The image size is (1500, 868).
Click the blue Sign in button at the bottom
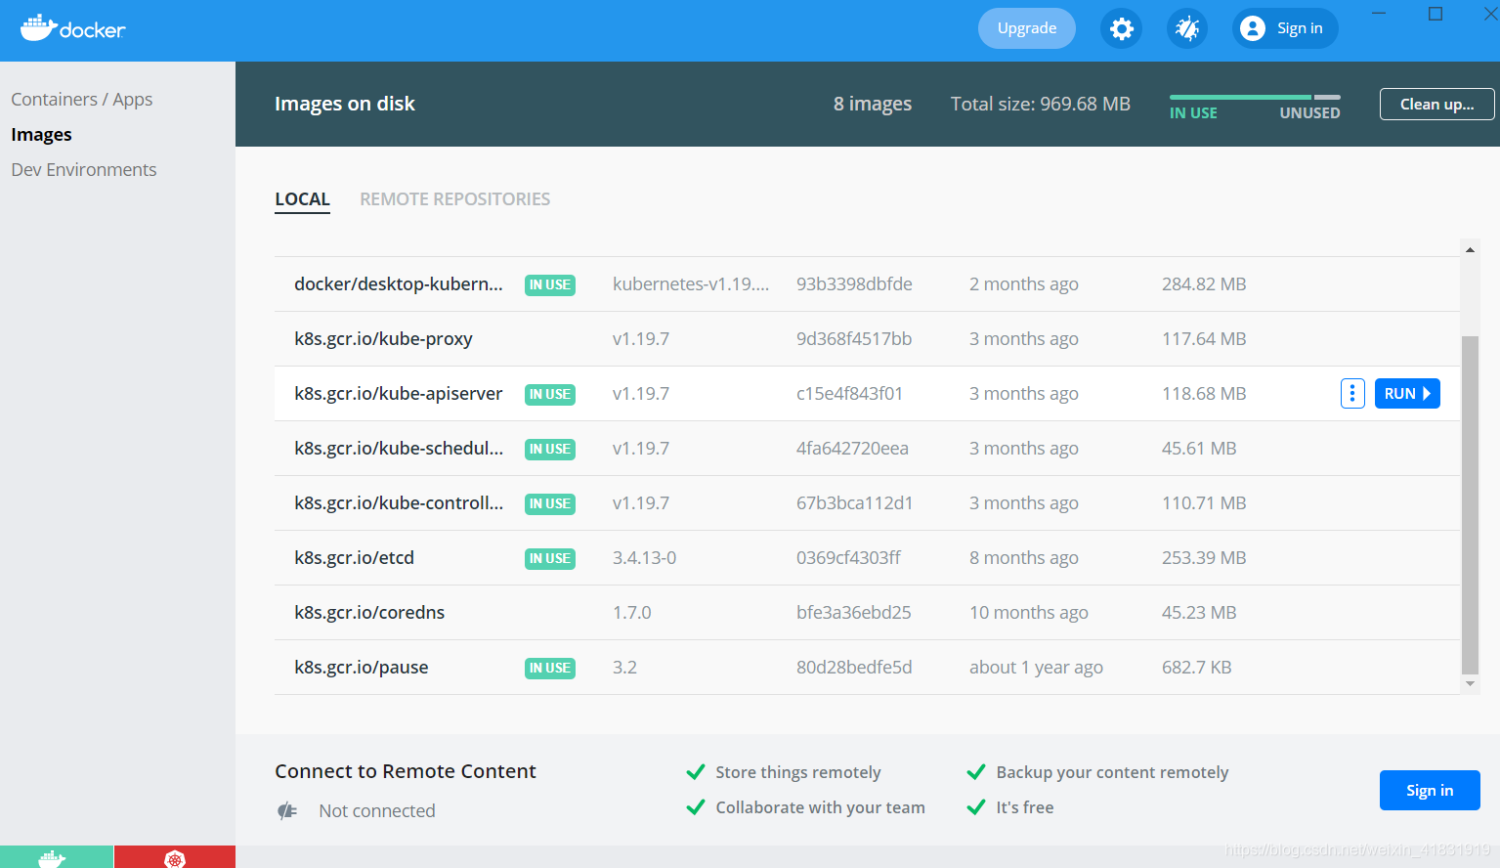click(x=1429, y=790)
